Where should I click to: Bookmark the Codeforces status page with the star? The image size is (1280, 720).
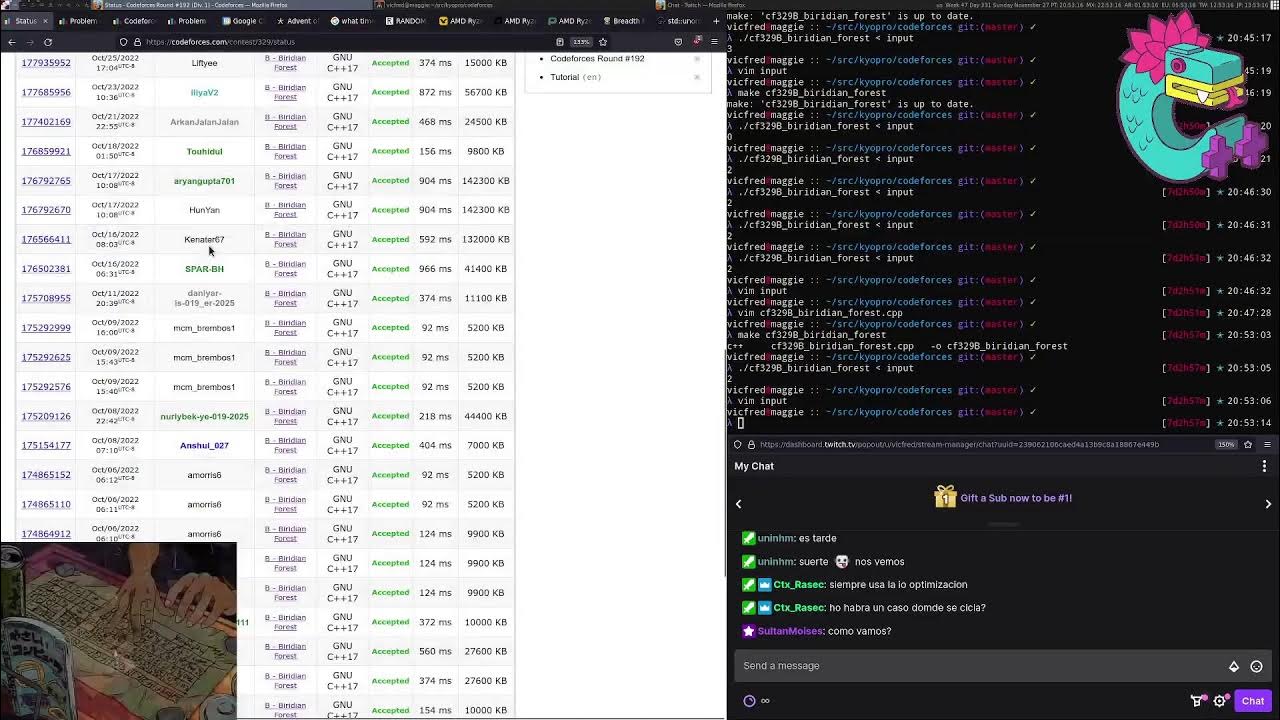(x=603, y=42)
